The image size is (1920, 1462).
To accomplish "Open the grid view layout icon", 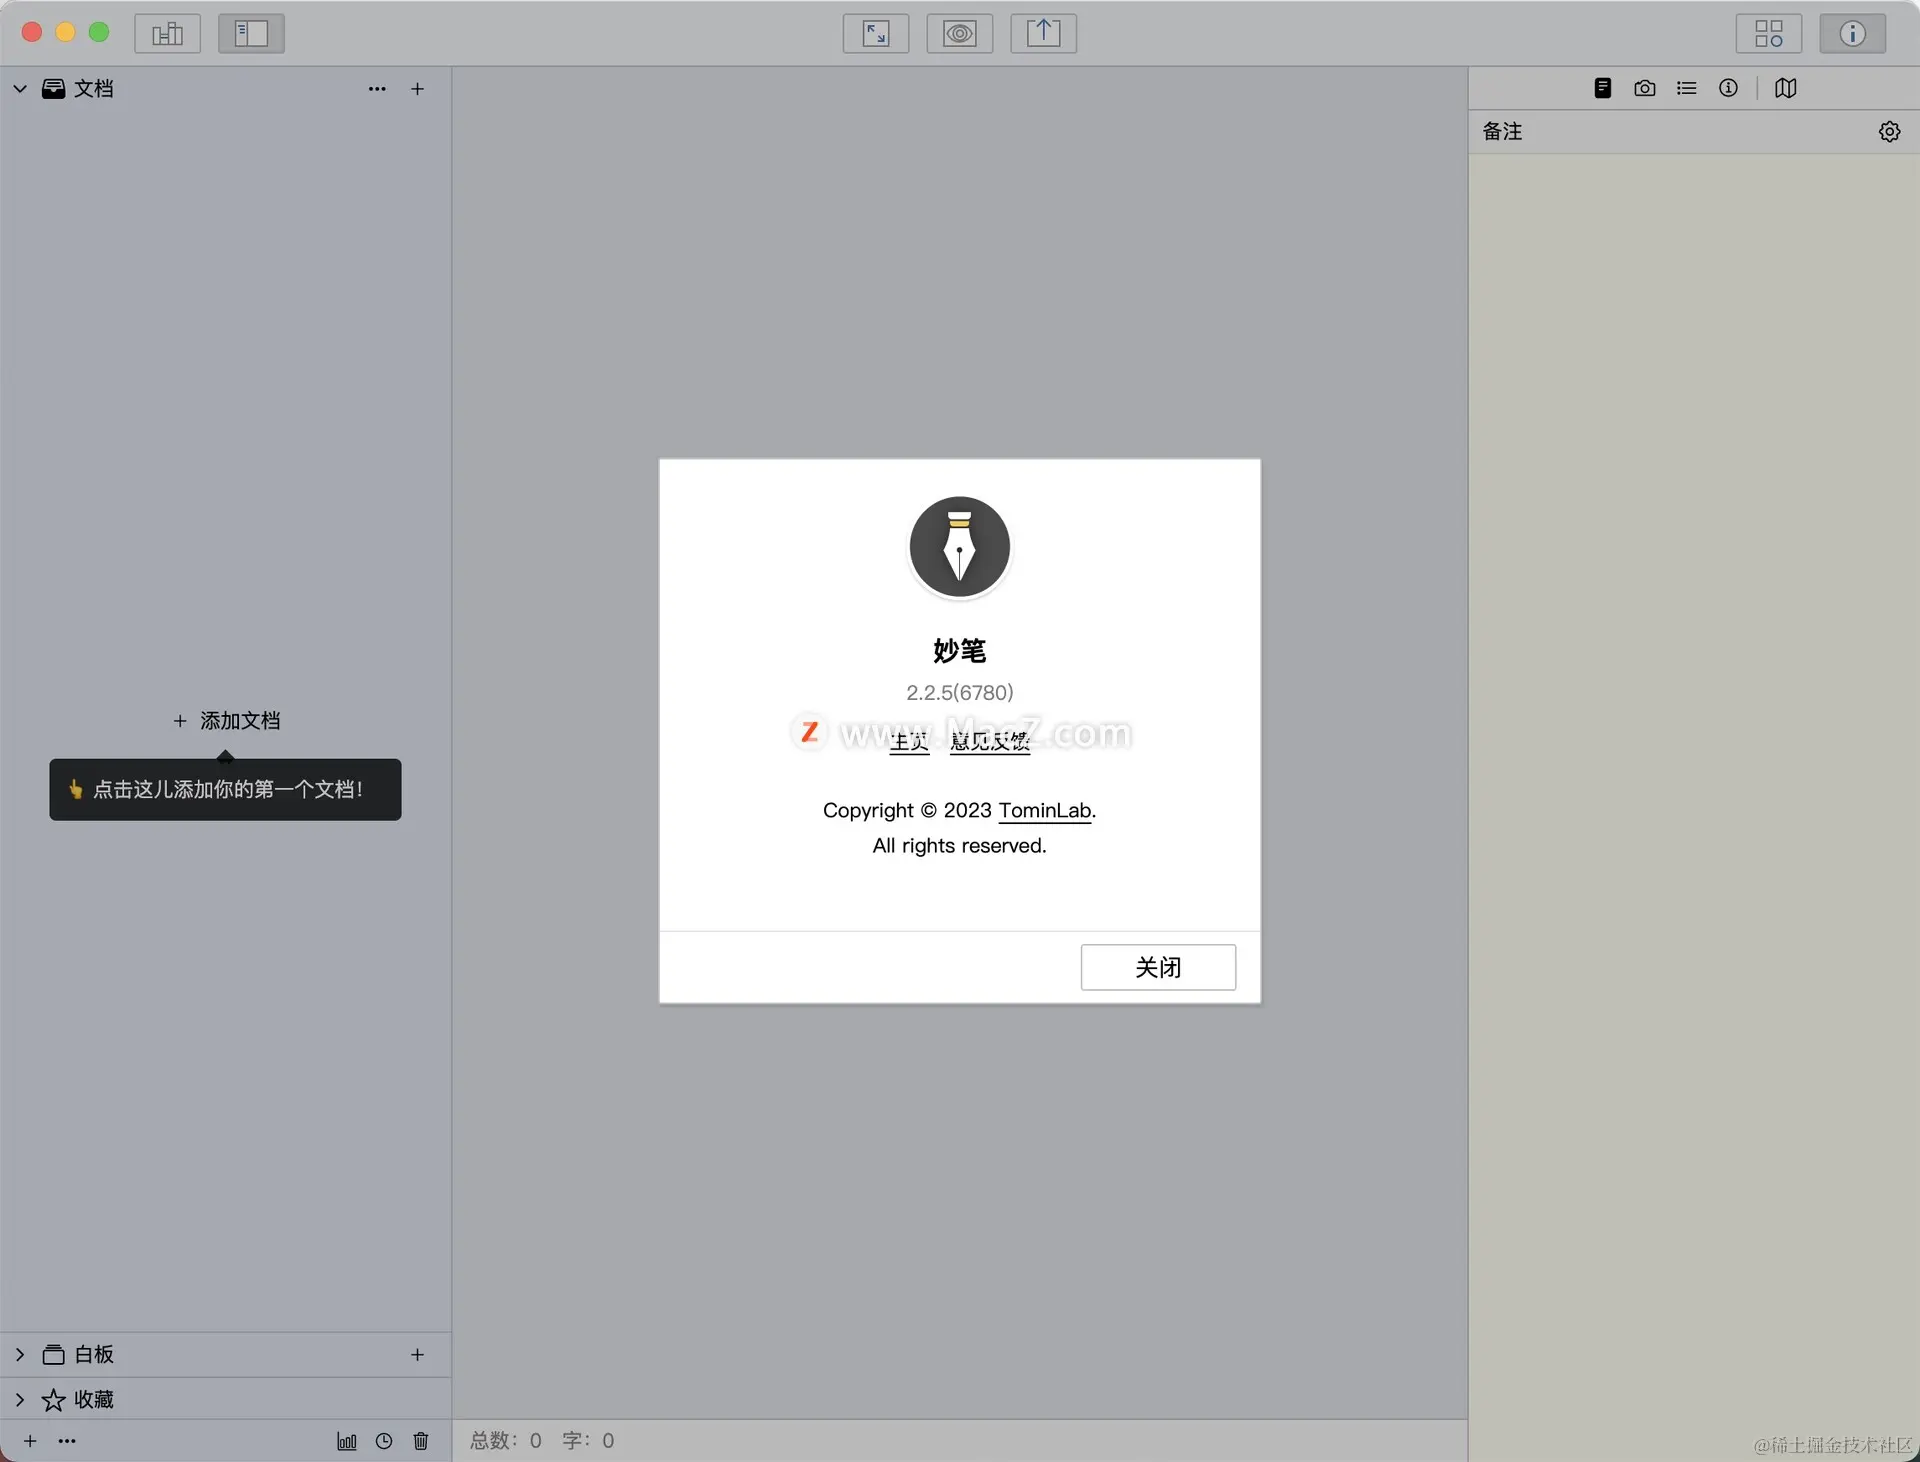I will (x=1768, y=34).
